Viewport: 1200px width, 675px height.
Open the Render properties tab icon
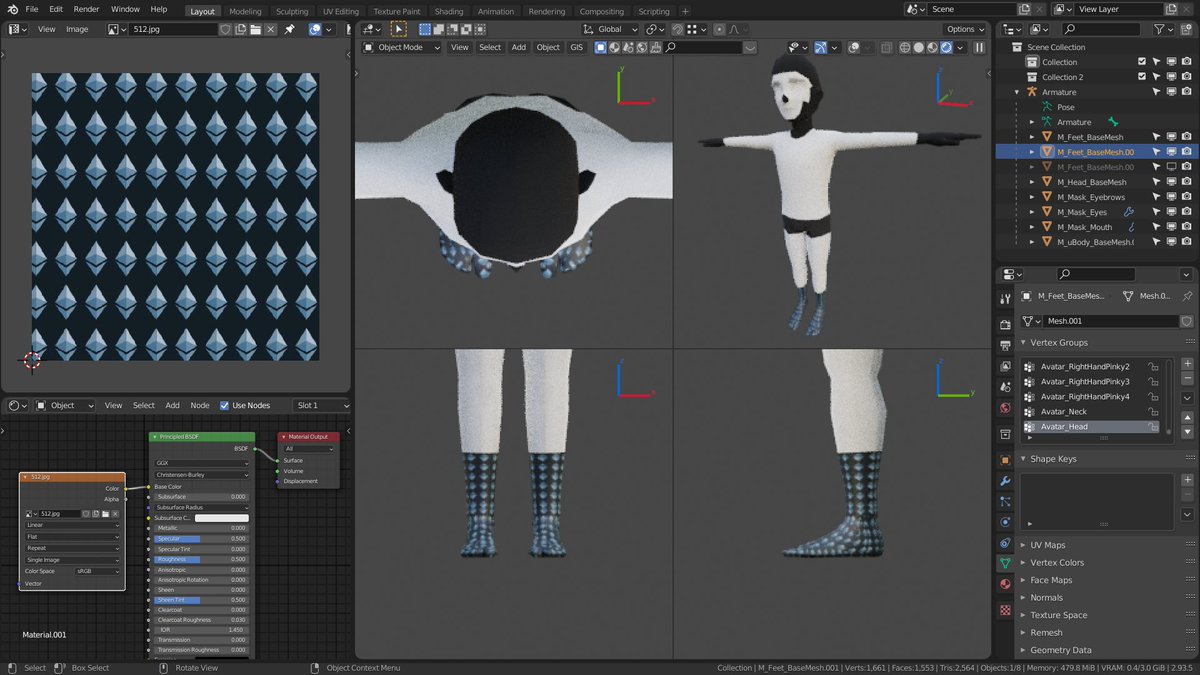(x=1005, y=325)
